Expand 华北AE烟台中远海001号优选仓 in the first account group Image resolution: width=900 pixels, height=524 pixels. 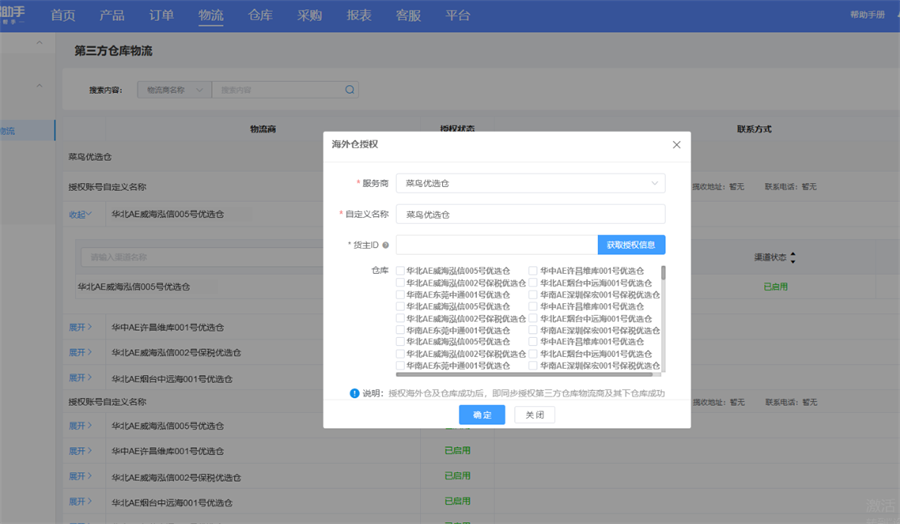click(x=80, y=378)
